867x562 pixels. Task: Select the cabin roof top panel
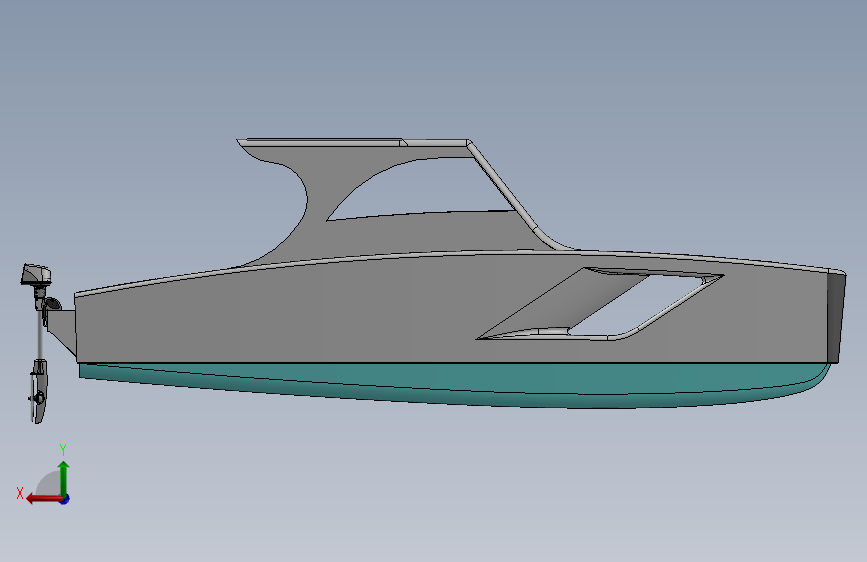pyautogui.click(x=354, y=143)
